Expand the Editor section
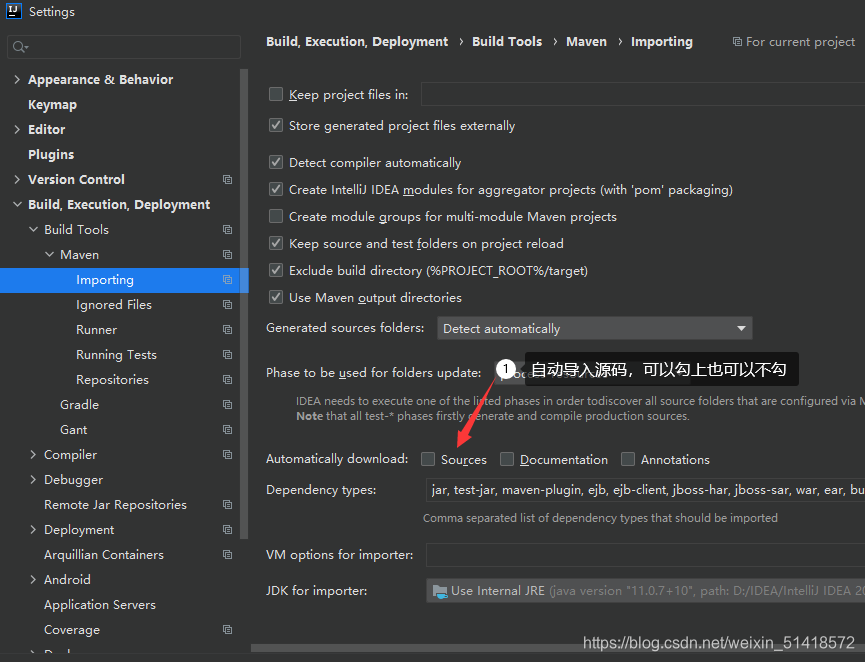 click(x=17, y=129)
